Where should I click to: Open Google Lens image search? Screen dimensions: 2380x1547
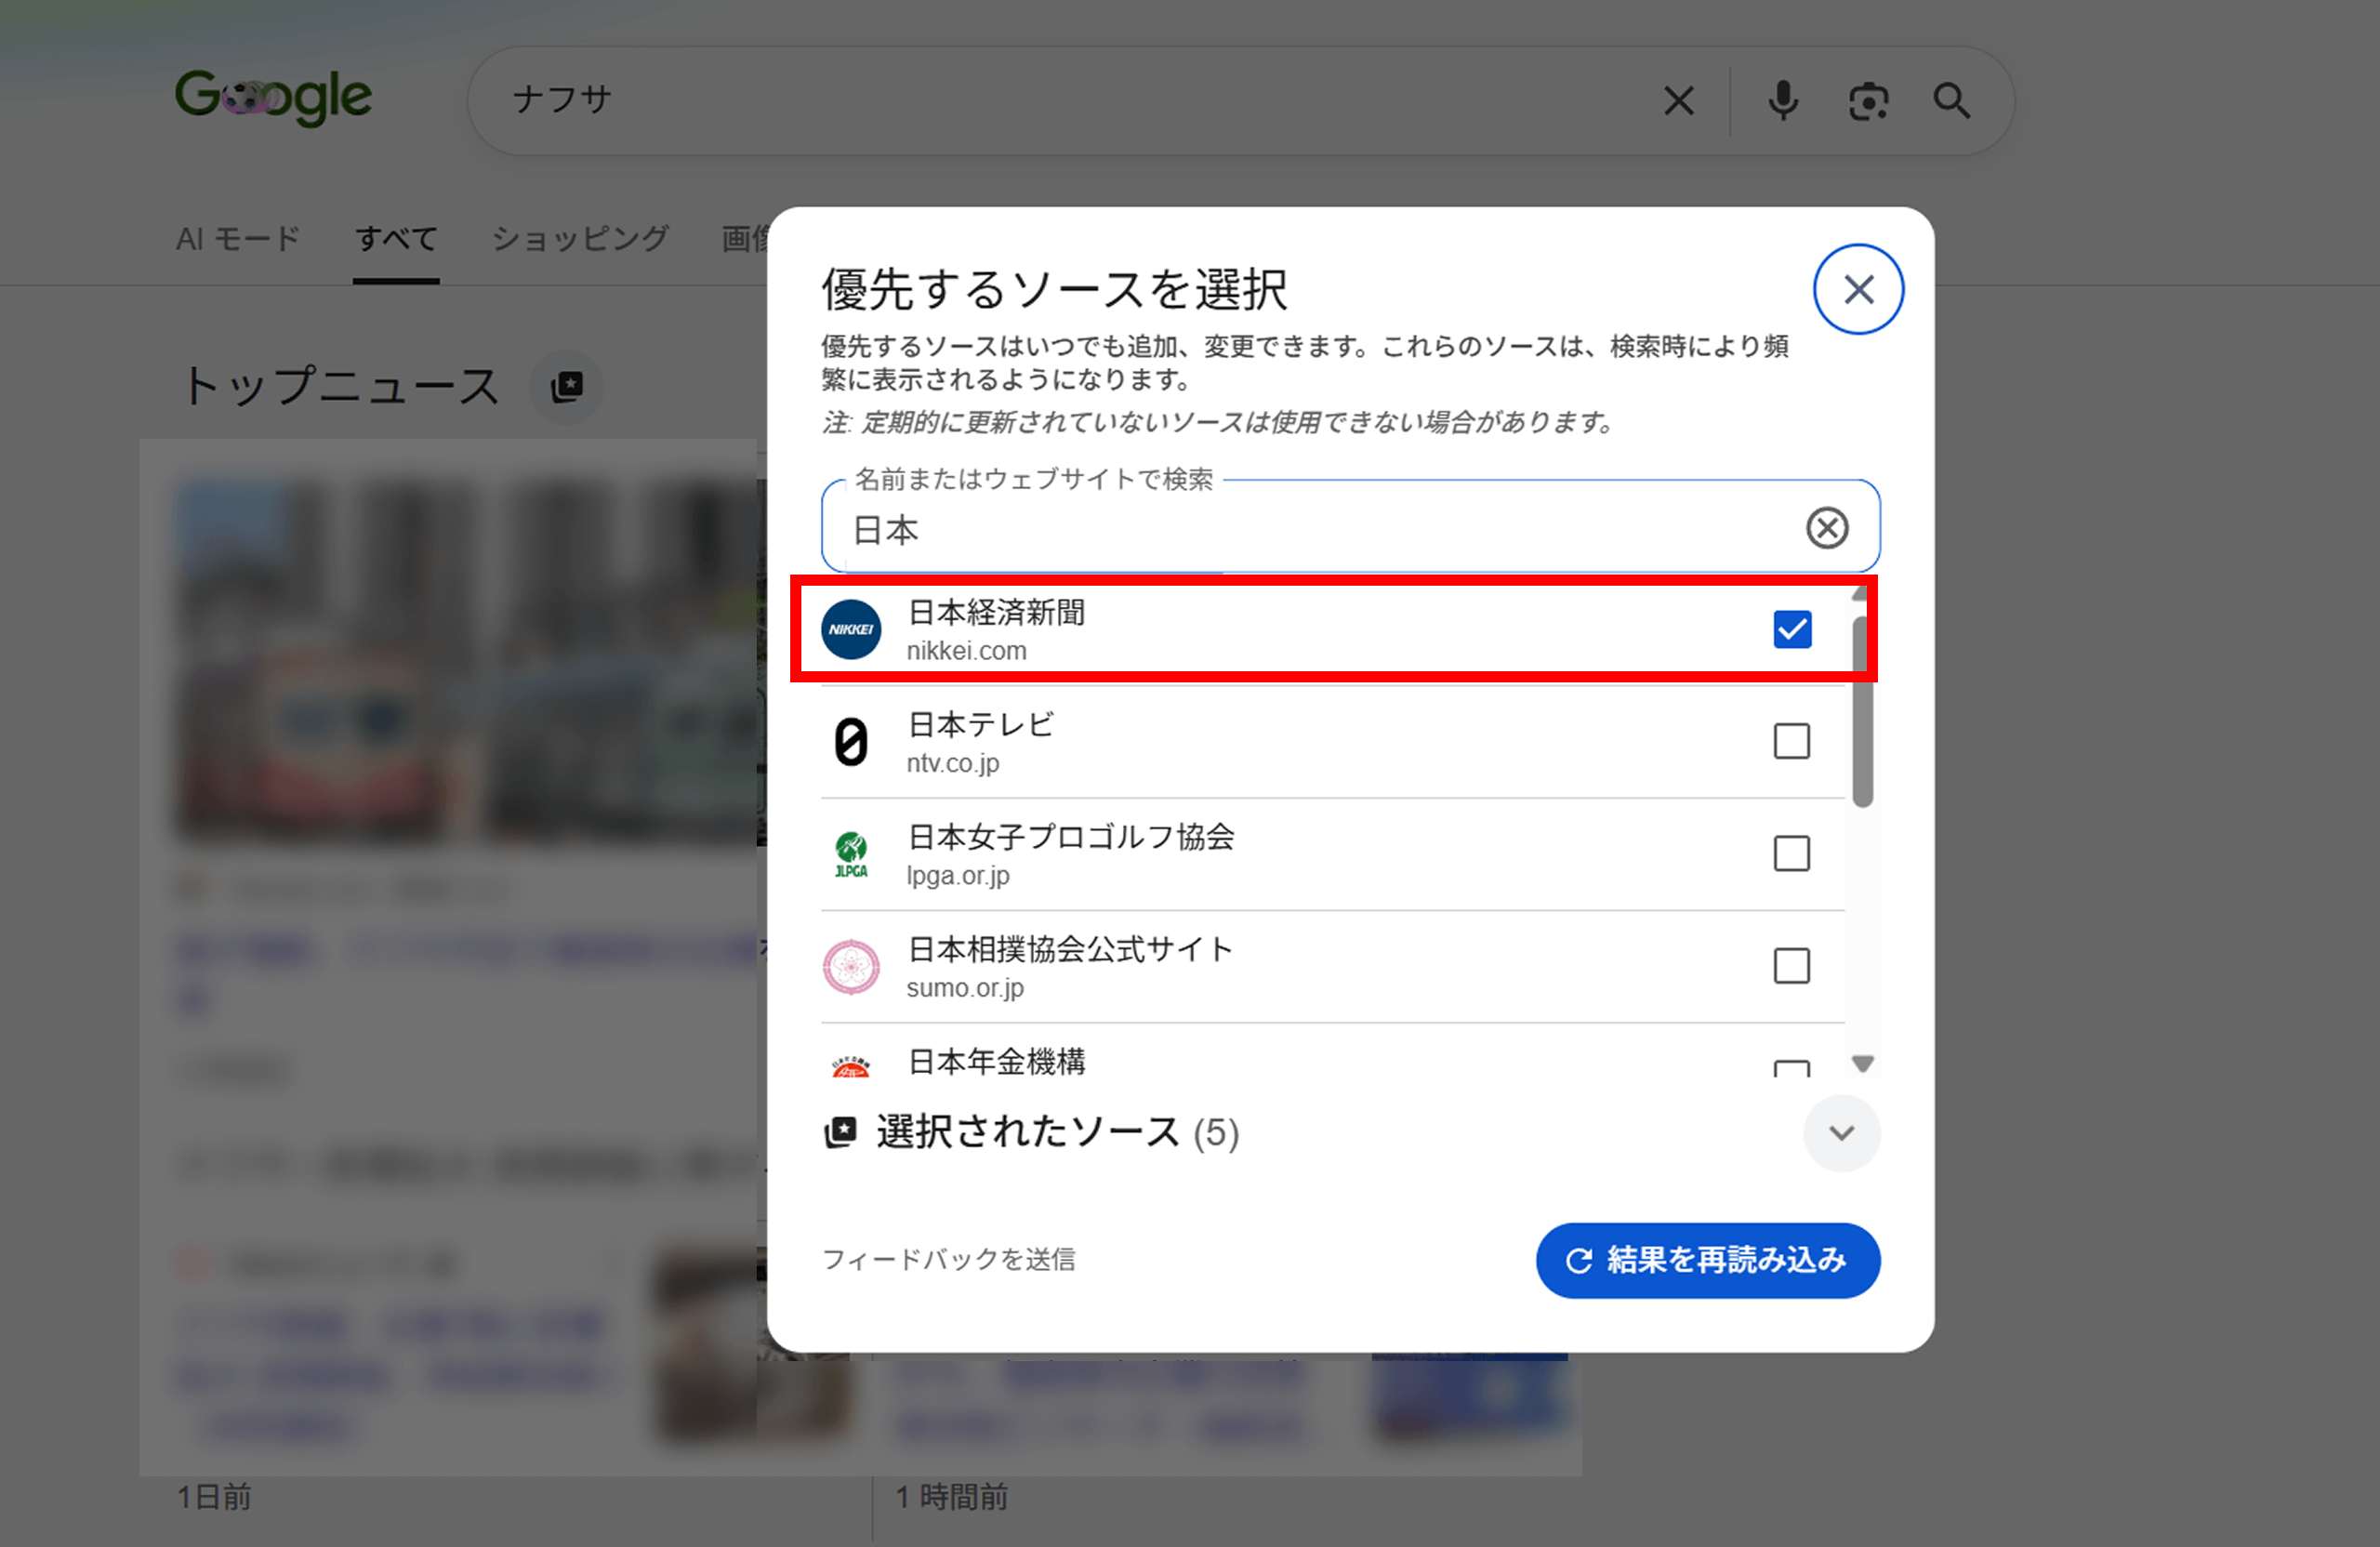pos(1868,101)
